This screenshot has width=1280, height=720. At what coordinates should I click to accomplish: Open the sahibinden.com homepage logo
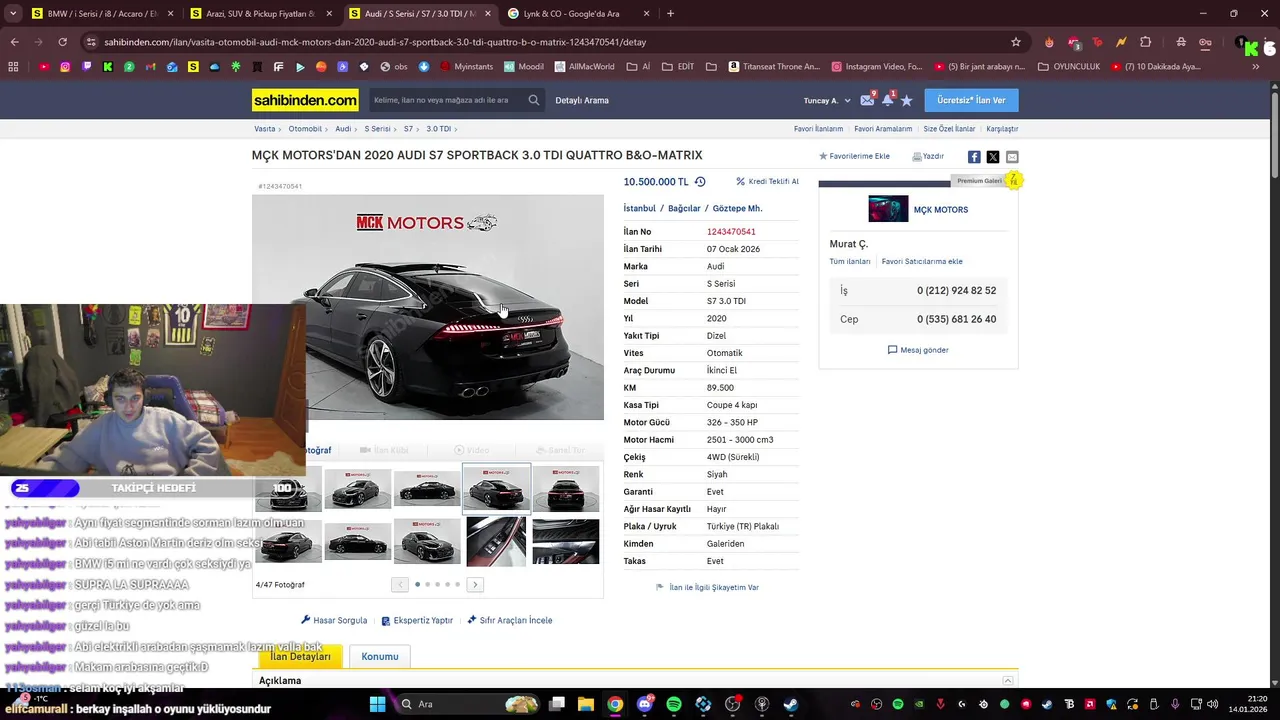point(305,100)
